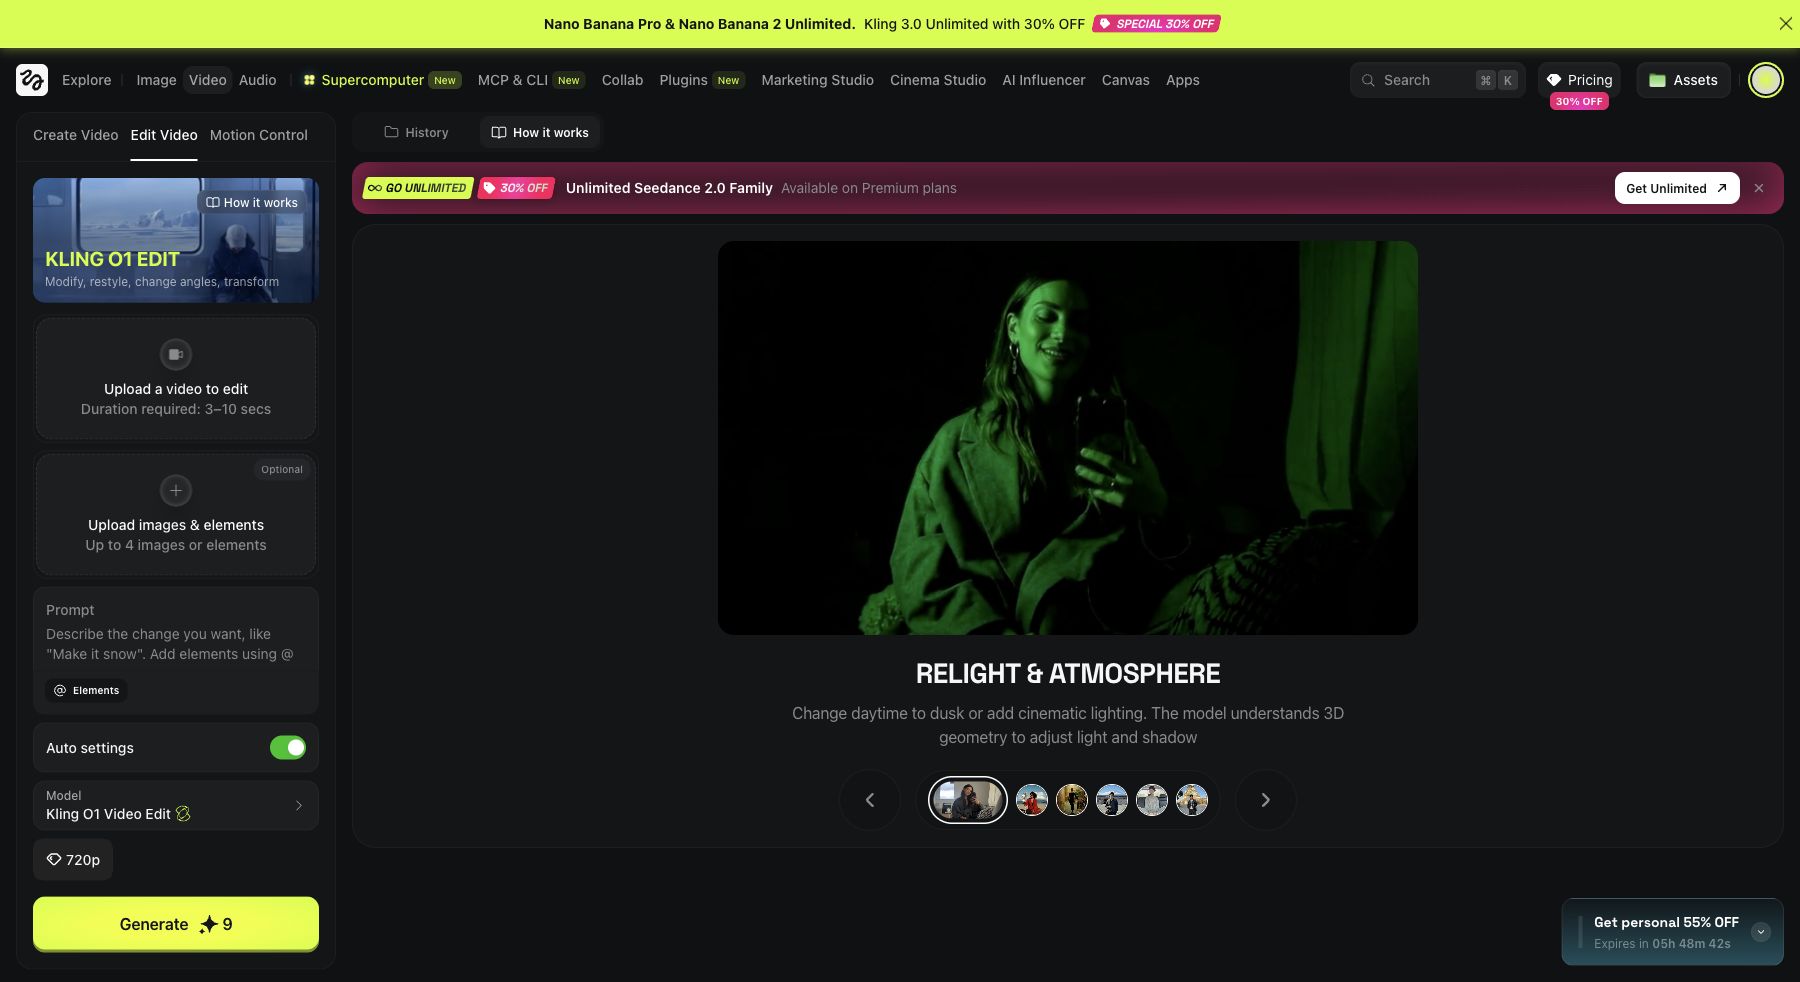Go to previous example with left arrow
The height and width of the screenshot is (982, 1800).
pos(870,800)
